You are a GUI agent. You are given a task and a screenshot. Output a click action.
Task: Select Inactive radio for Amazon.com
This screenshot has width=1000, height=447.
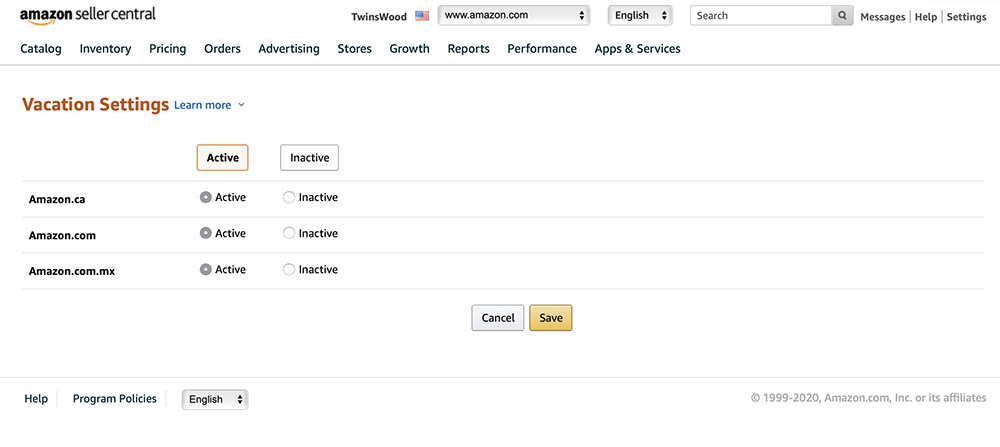(x=289, y=233)
